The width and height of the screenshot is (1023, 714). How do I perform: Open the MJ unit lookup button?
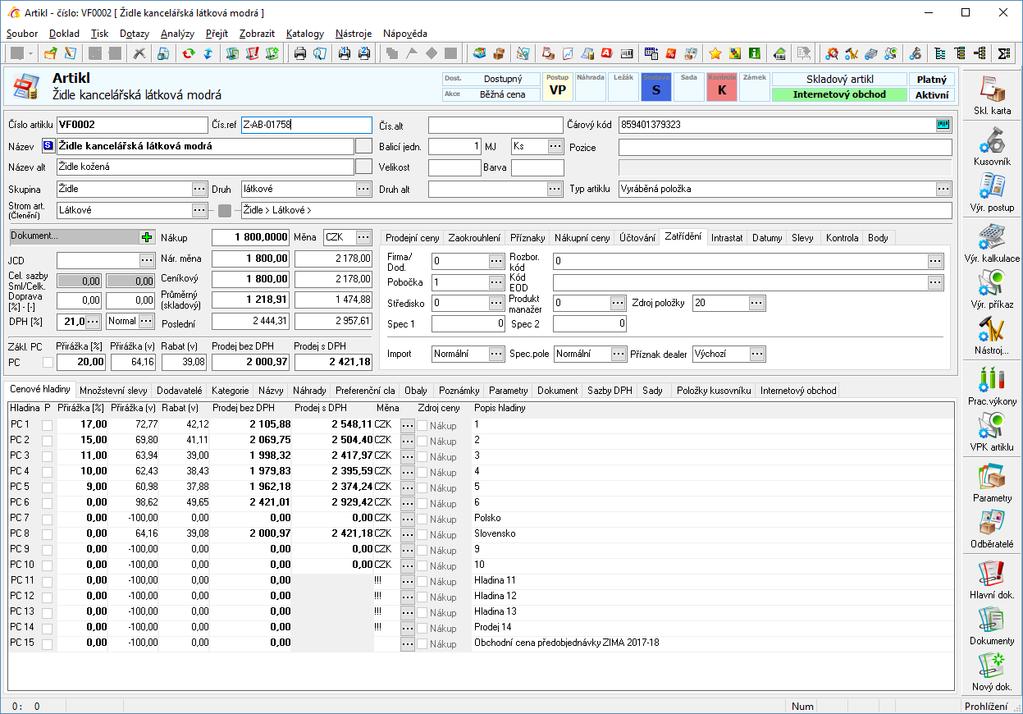tap(556, 146)
